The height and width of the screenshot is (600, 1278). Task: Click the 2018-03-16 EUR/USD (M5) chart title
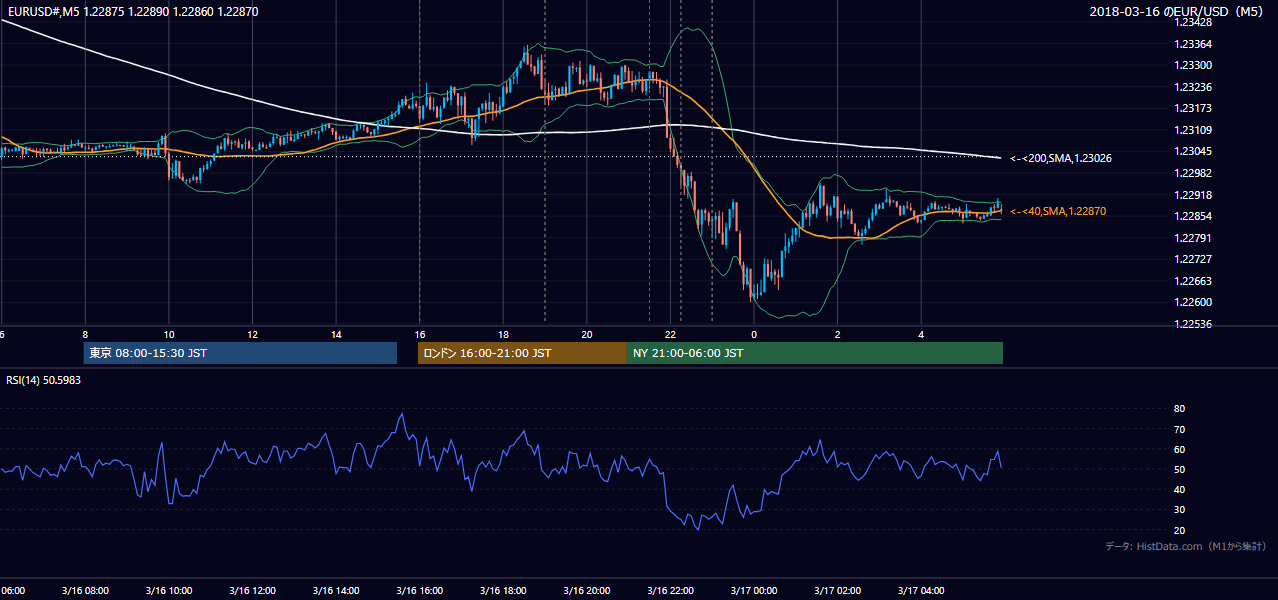(x=1177, y=11)
